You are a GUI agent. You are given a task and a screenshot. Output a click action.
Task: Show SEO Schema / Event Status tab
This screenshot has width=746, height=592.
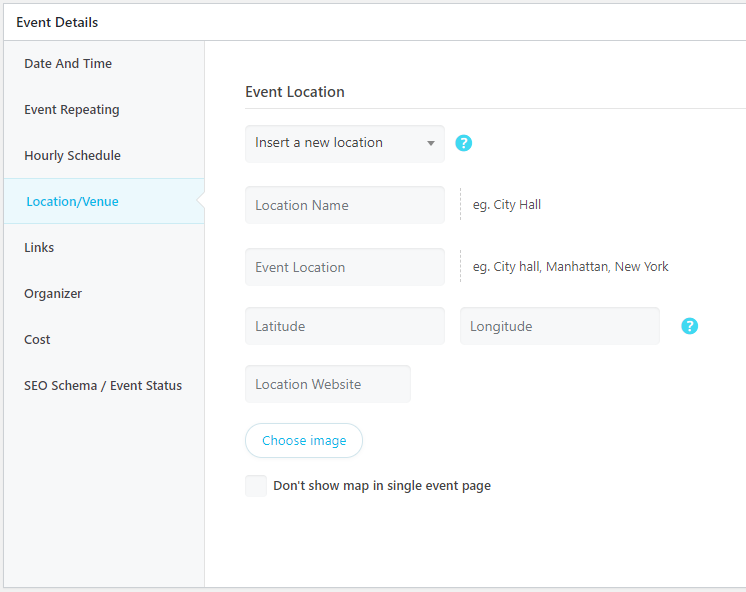(103, 386)
